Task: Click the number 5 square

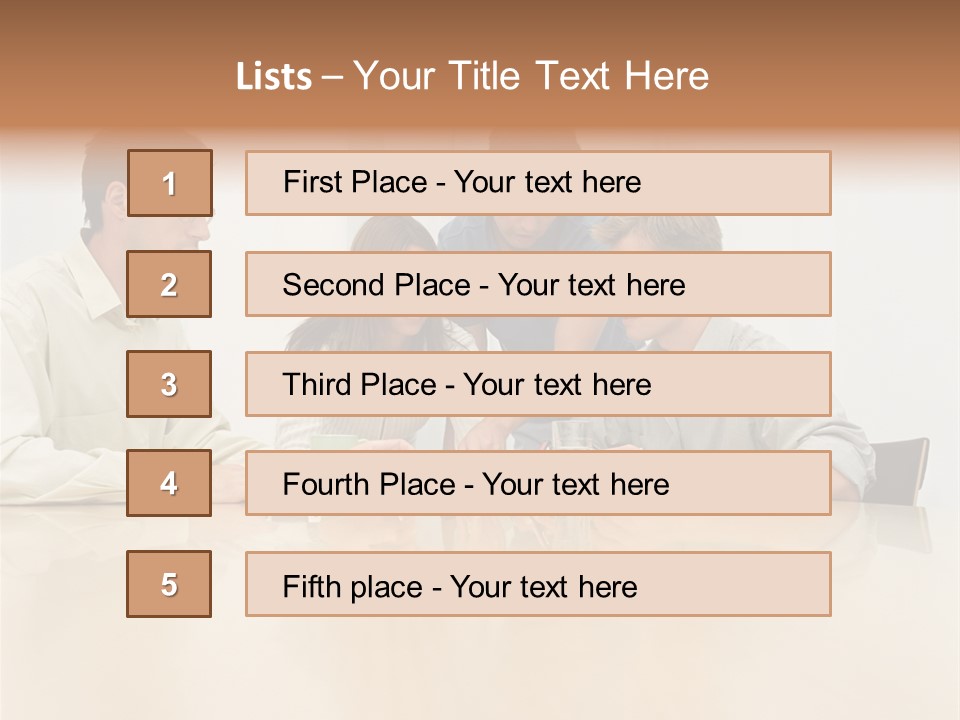Action: click(169, 584)
